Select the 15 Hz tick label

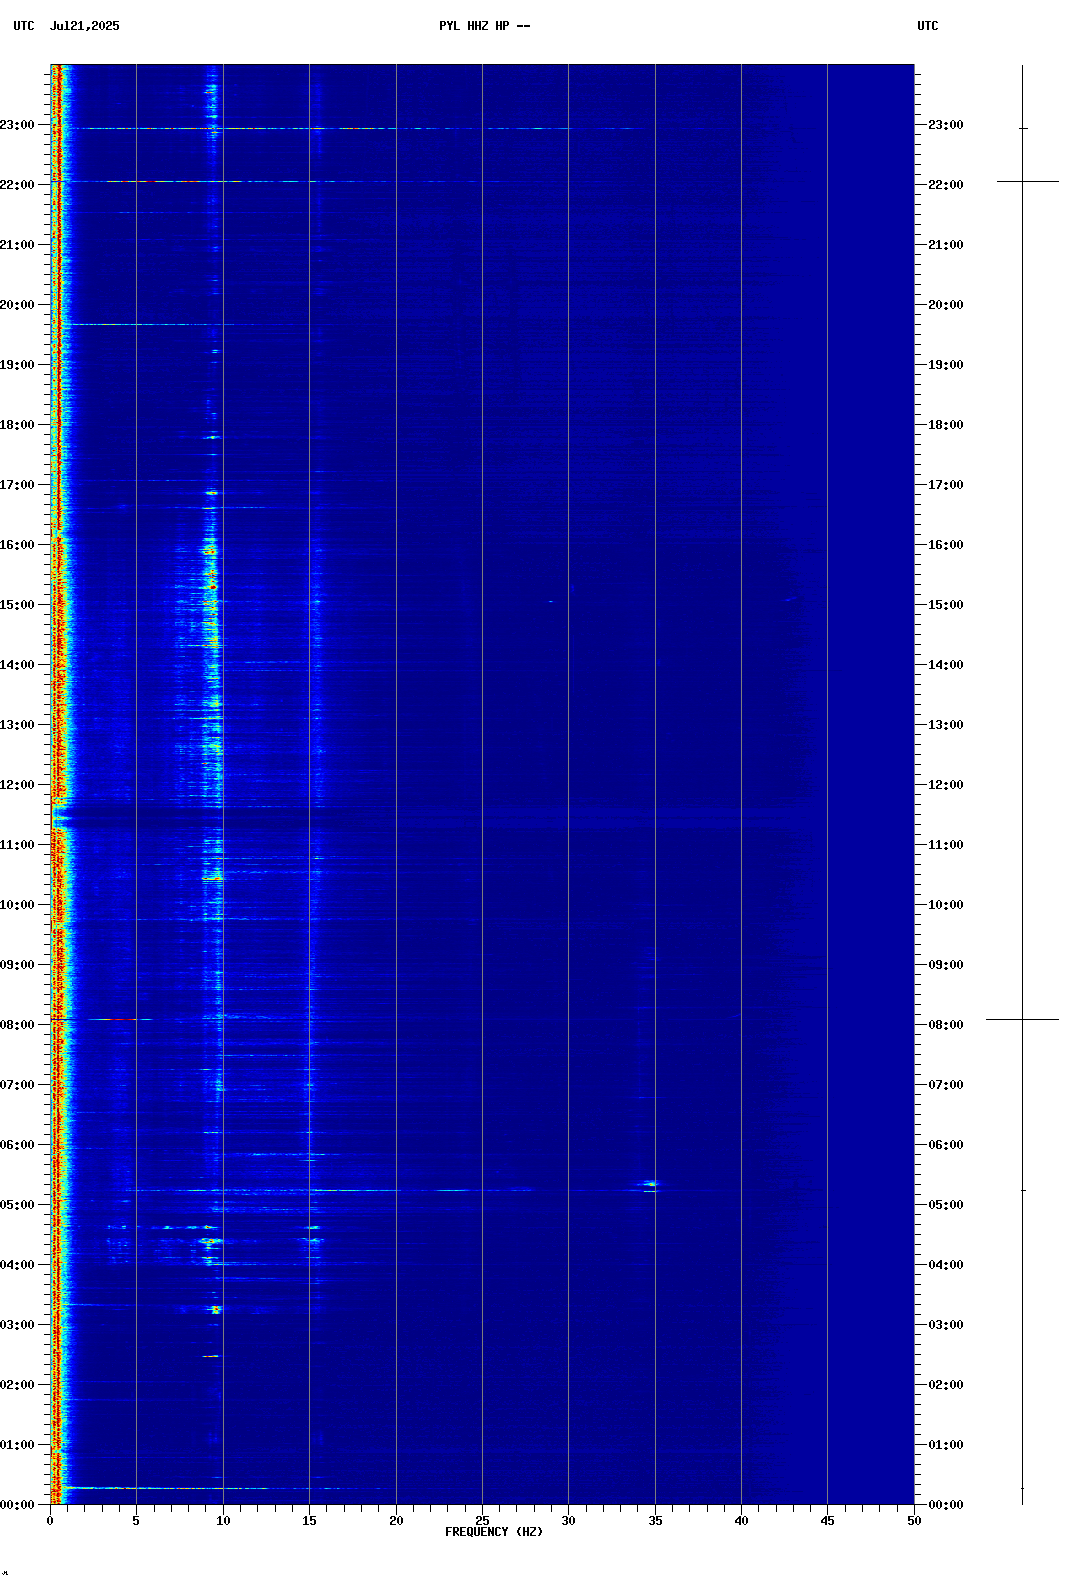(x=309, y=1521)
